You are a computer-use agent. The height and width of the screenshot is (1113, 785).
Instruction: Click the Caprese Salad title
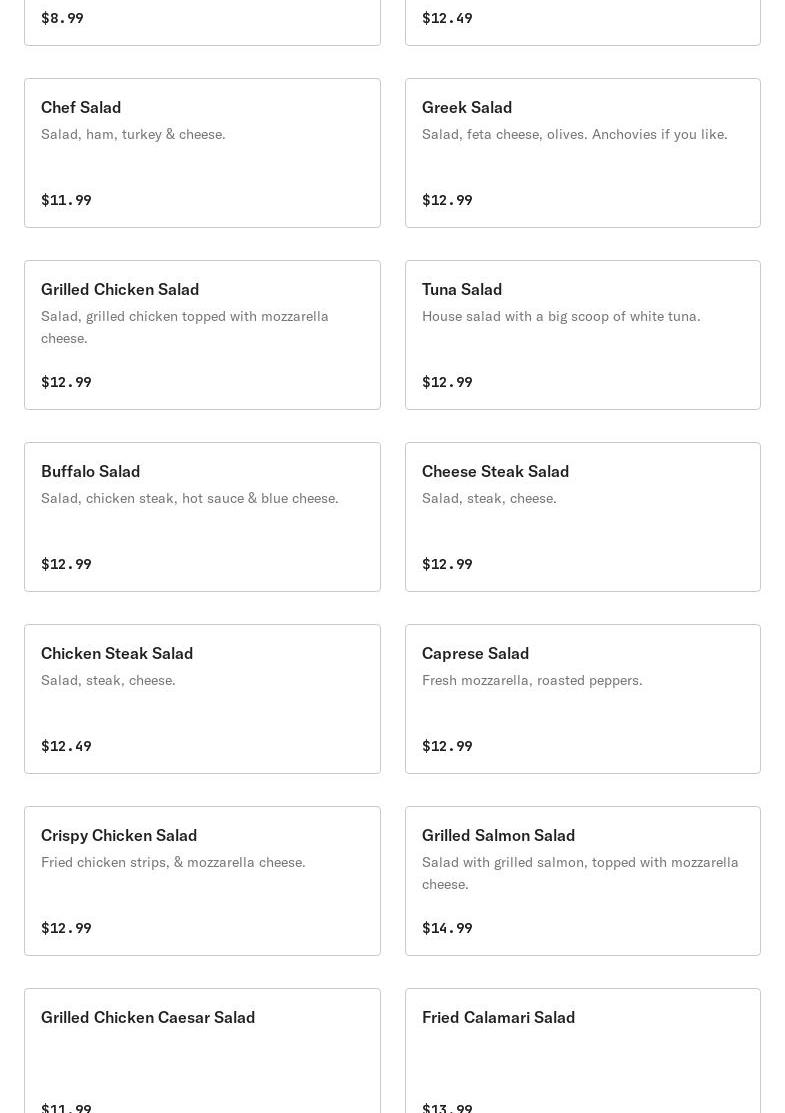[x=475, y=653]
